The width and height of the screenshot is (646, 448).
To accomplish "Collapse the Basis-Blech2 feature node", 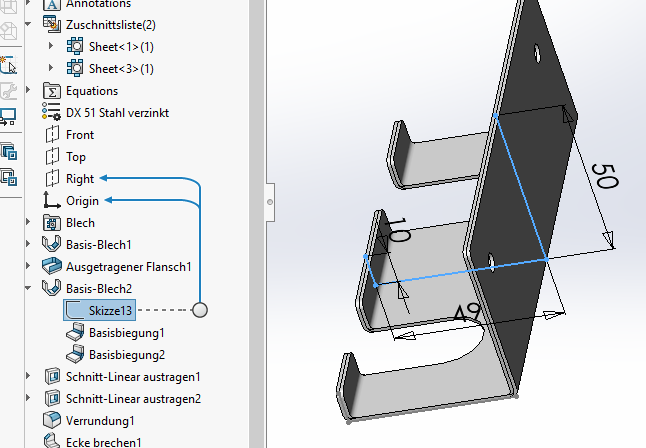I will tap(28, 288).
